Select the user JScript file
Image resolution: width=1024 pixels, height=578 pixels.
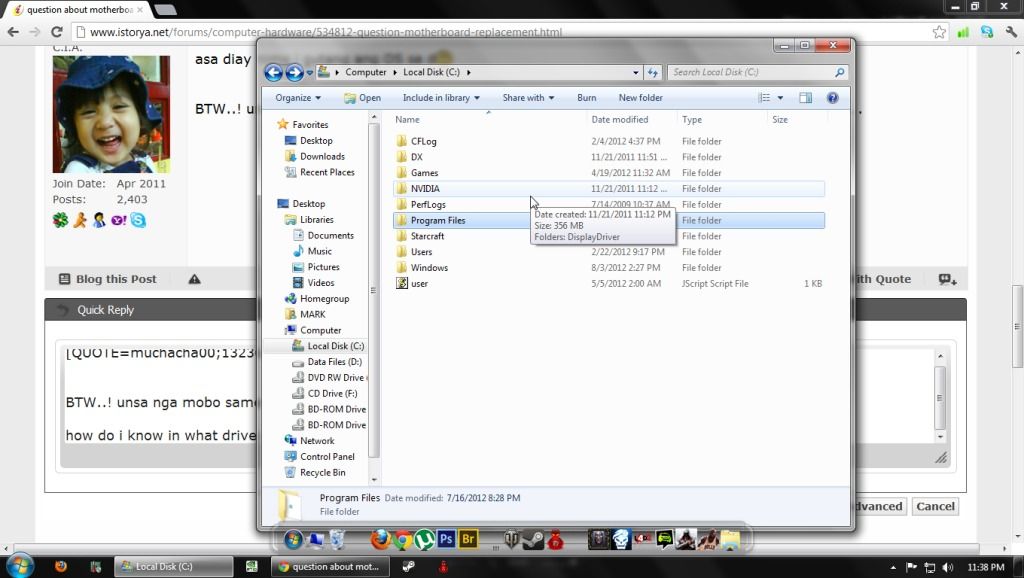(419, 283)
